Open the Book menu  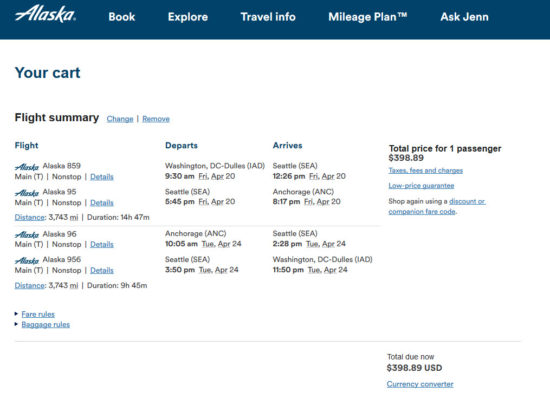tap(121, 17)
